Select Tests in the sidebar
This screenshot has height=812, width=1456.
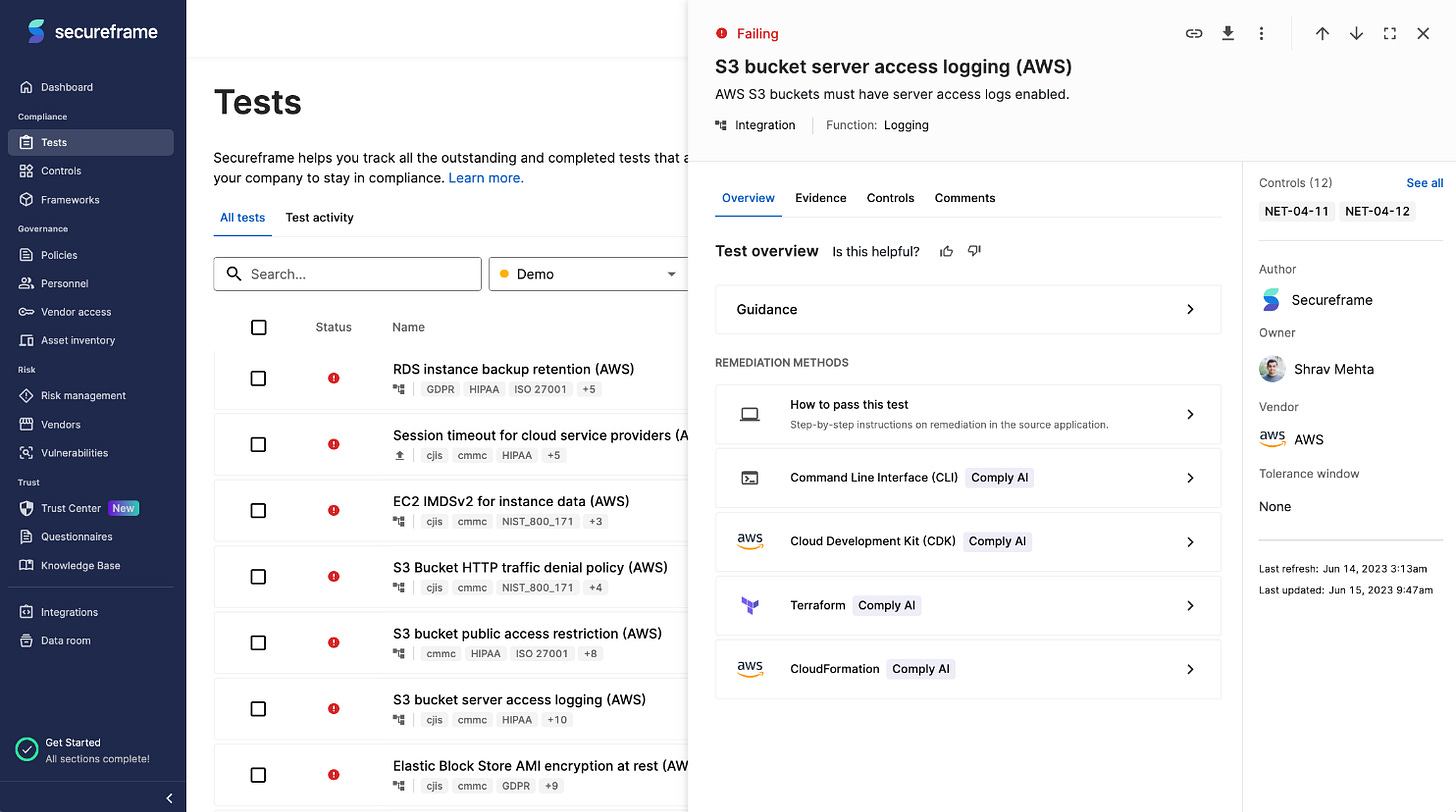pos(91,142)
